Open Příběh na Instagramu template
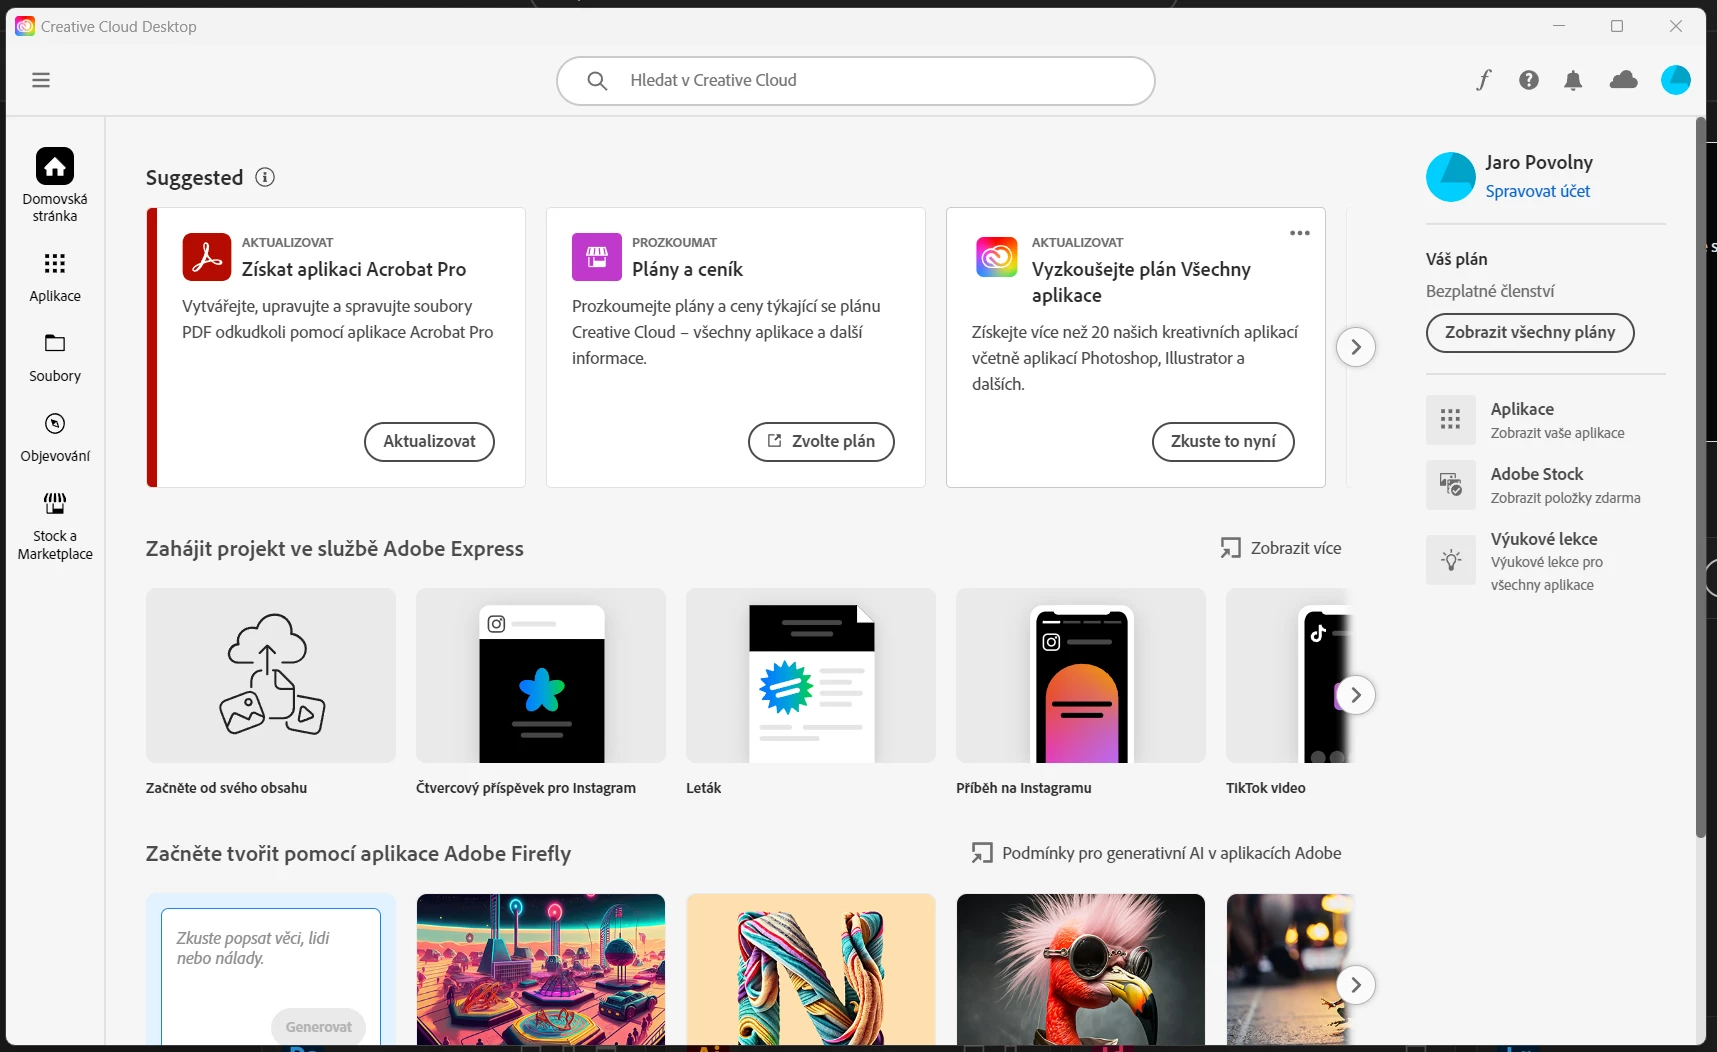 point(1081,676)
